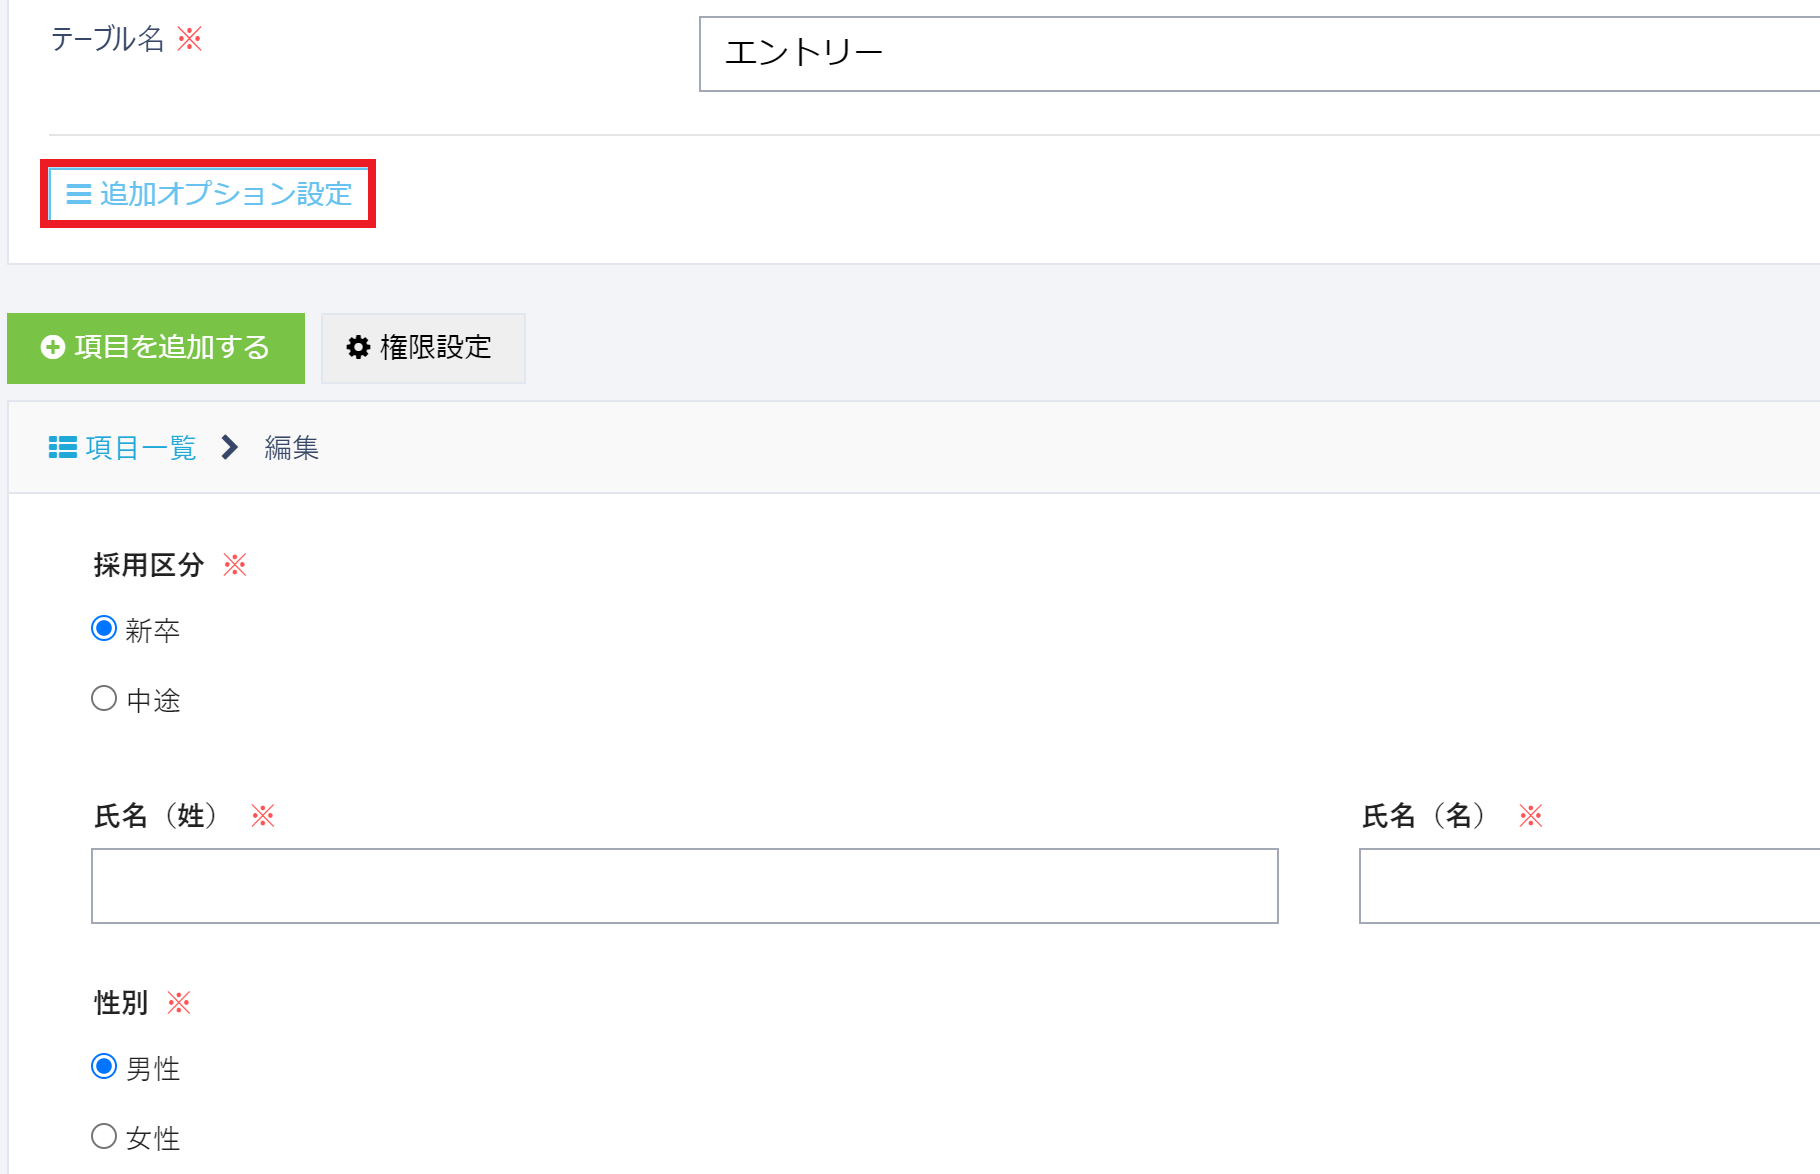The image size is (1820, 1174).
Task: Select the 男性 radio button
Action: pyautogui.click(x=104, y=1066)
